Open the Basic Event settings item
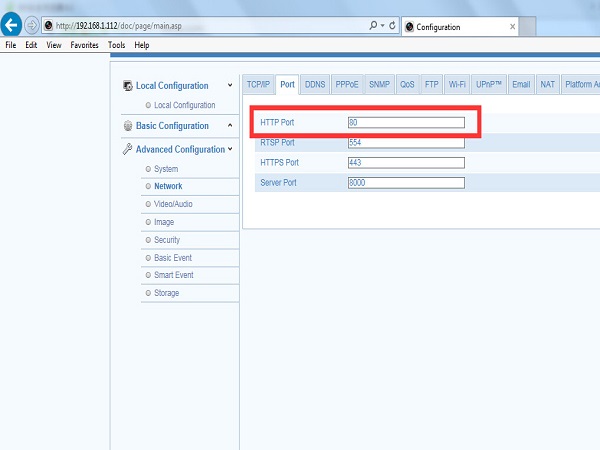 coord(173,258)
